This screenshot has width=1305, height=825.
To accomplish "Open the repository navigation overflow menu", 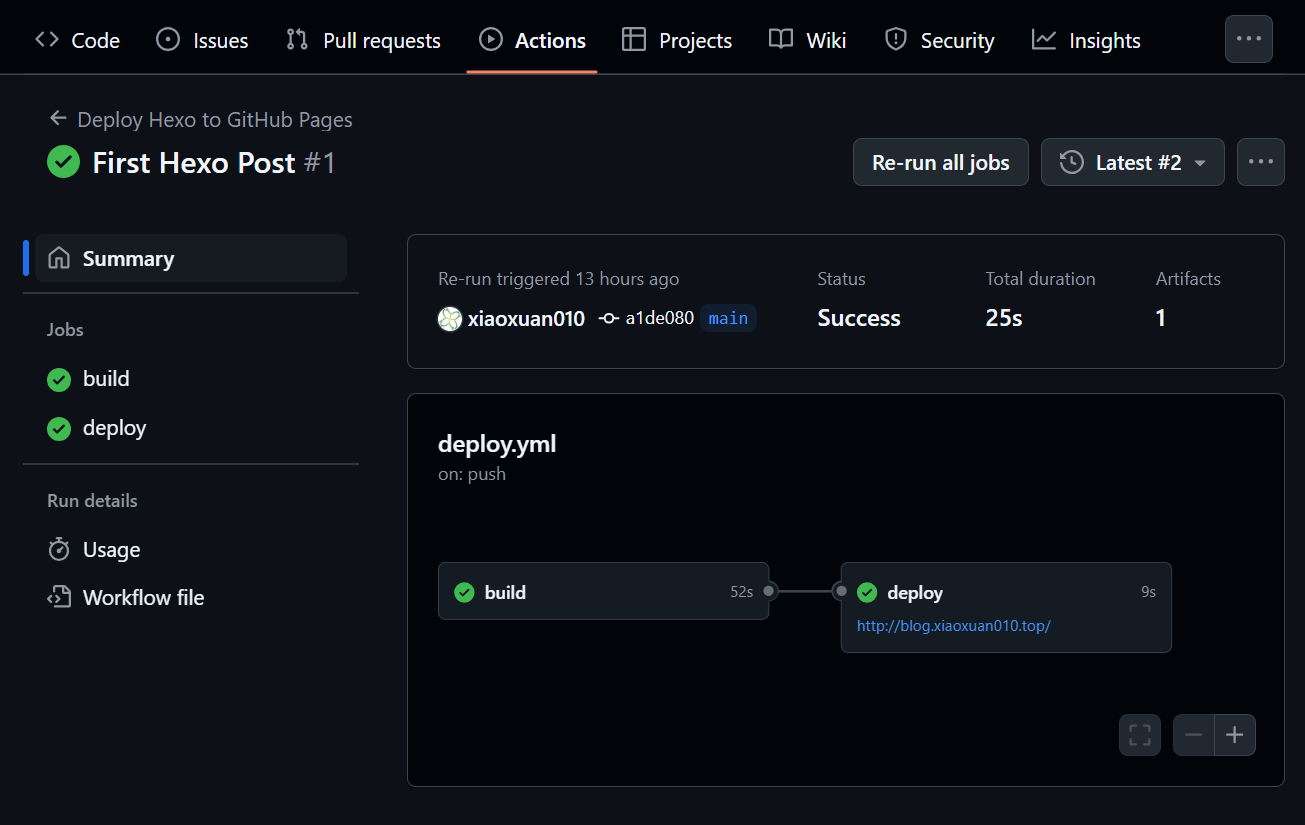I will 1248,38.
